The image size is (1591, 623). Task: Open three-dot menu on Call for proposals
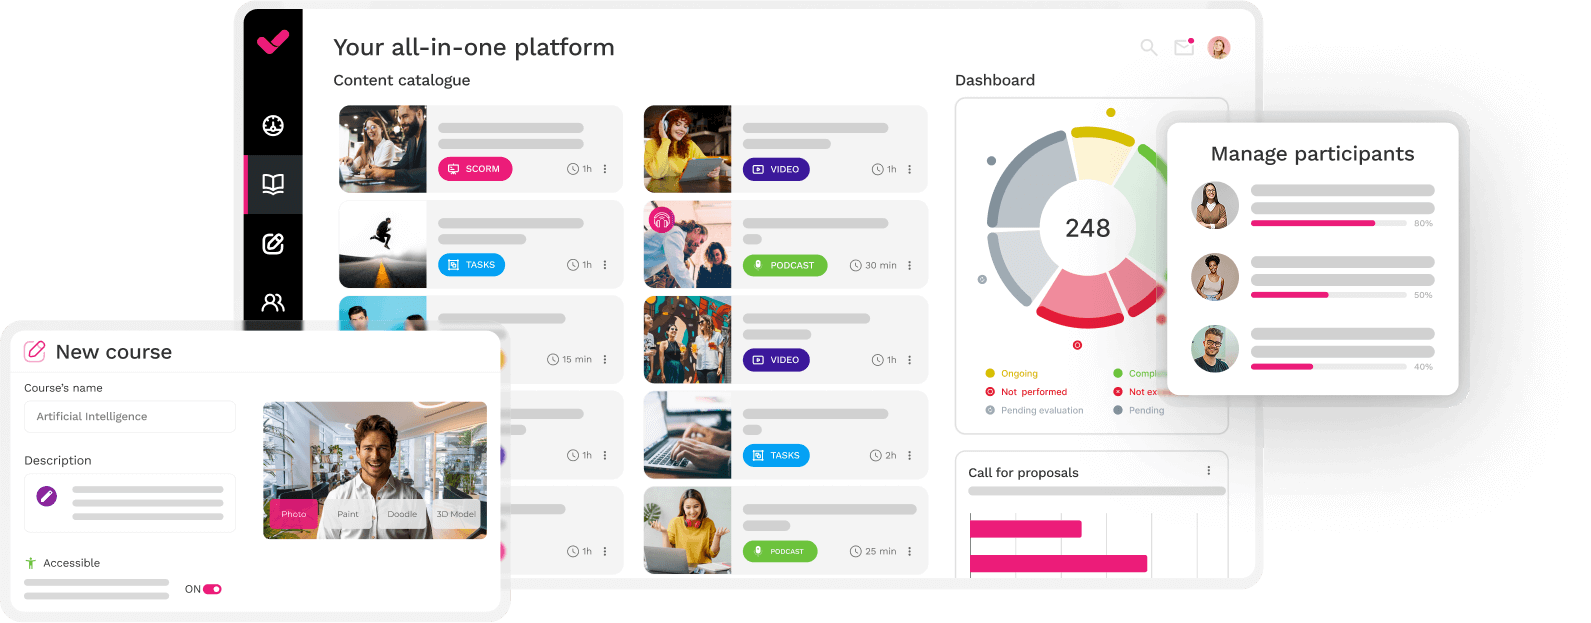(1209, 471)
